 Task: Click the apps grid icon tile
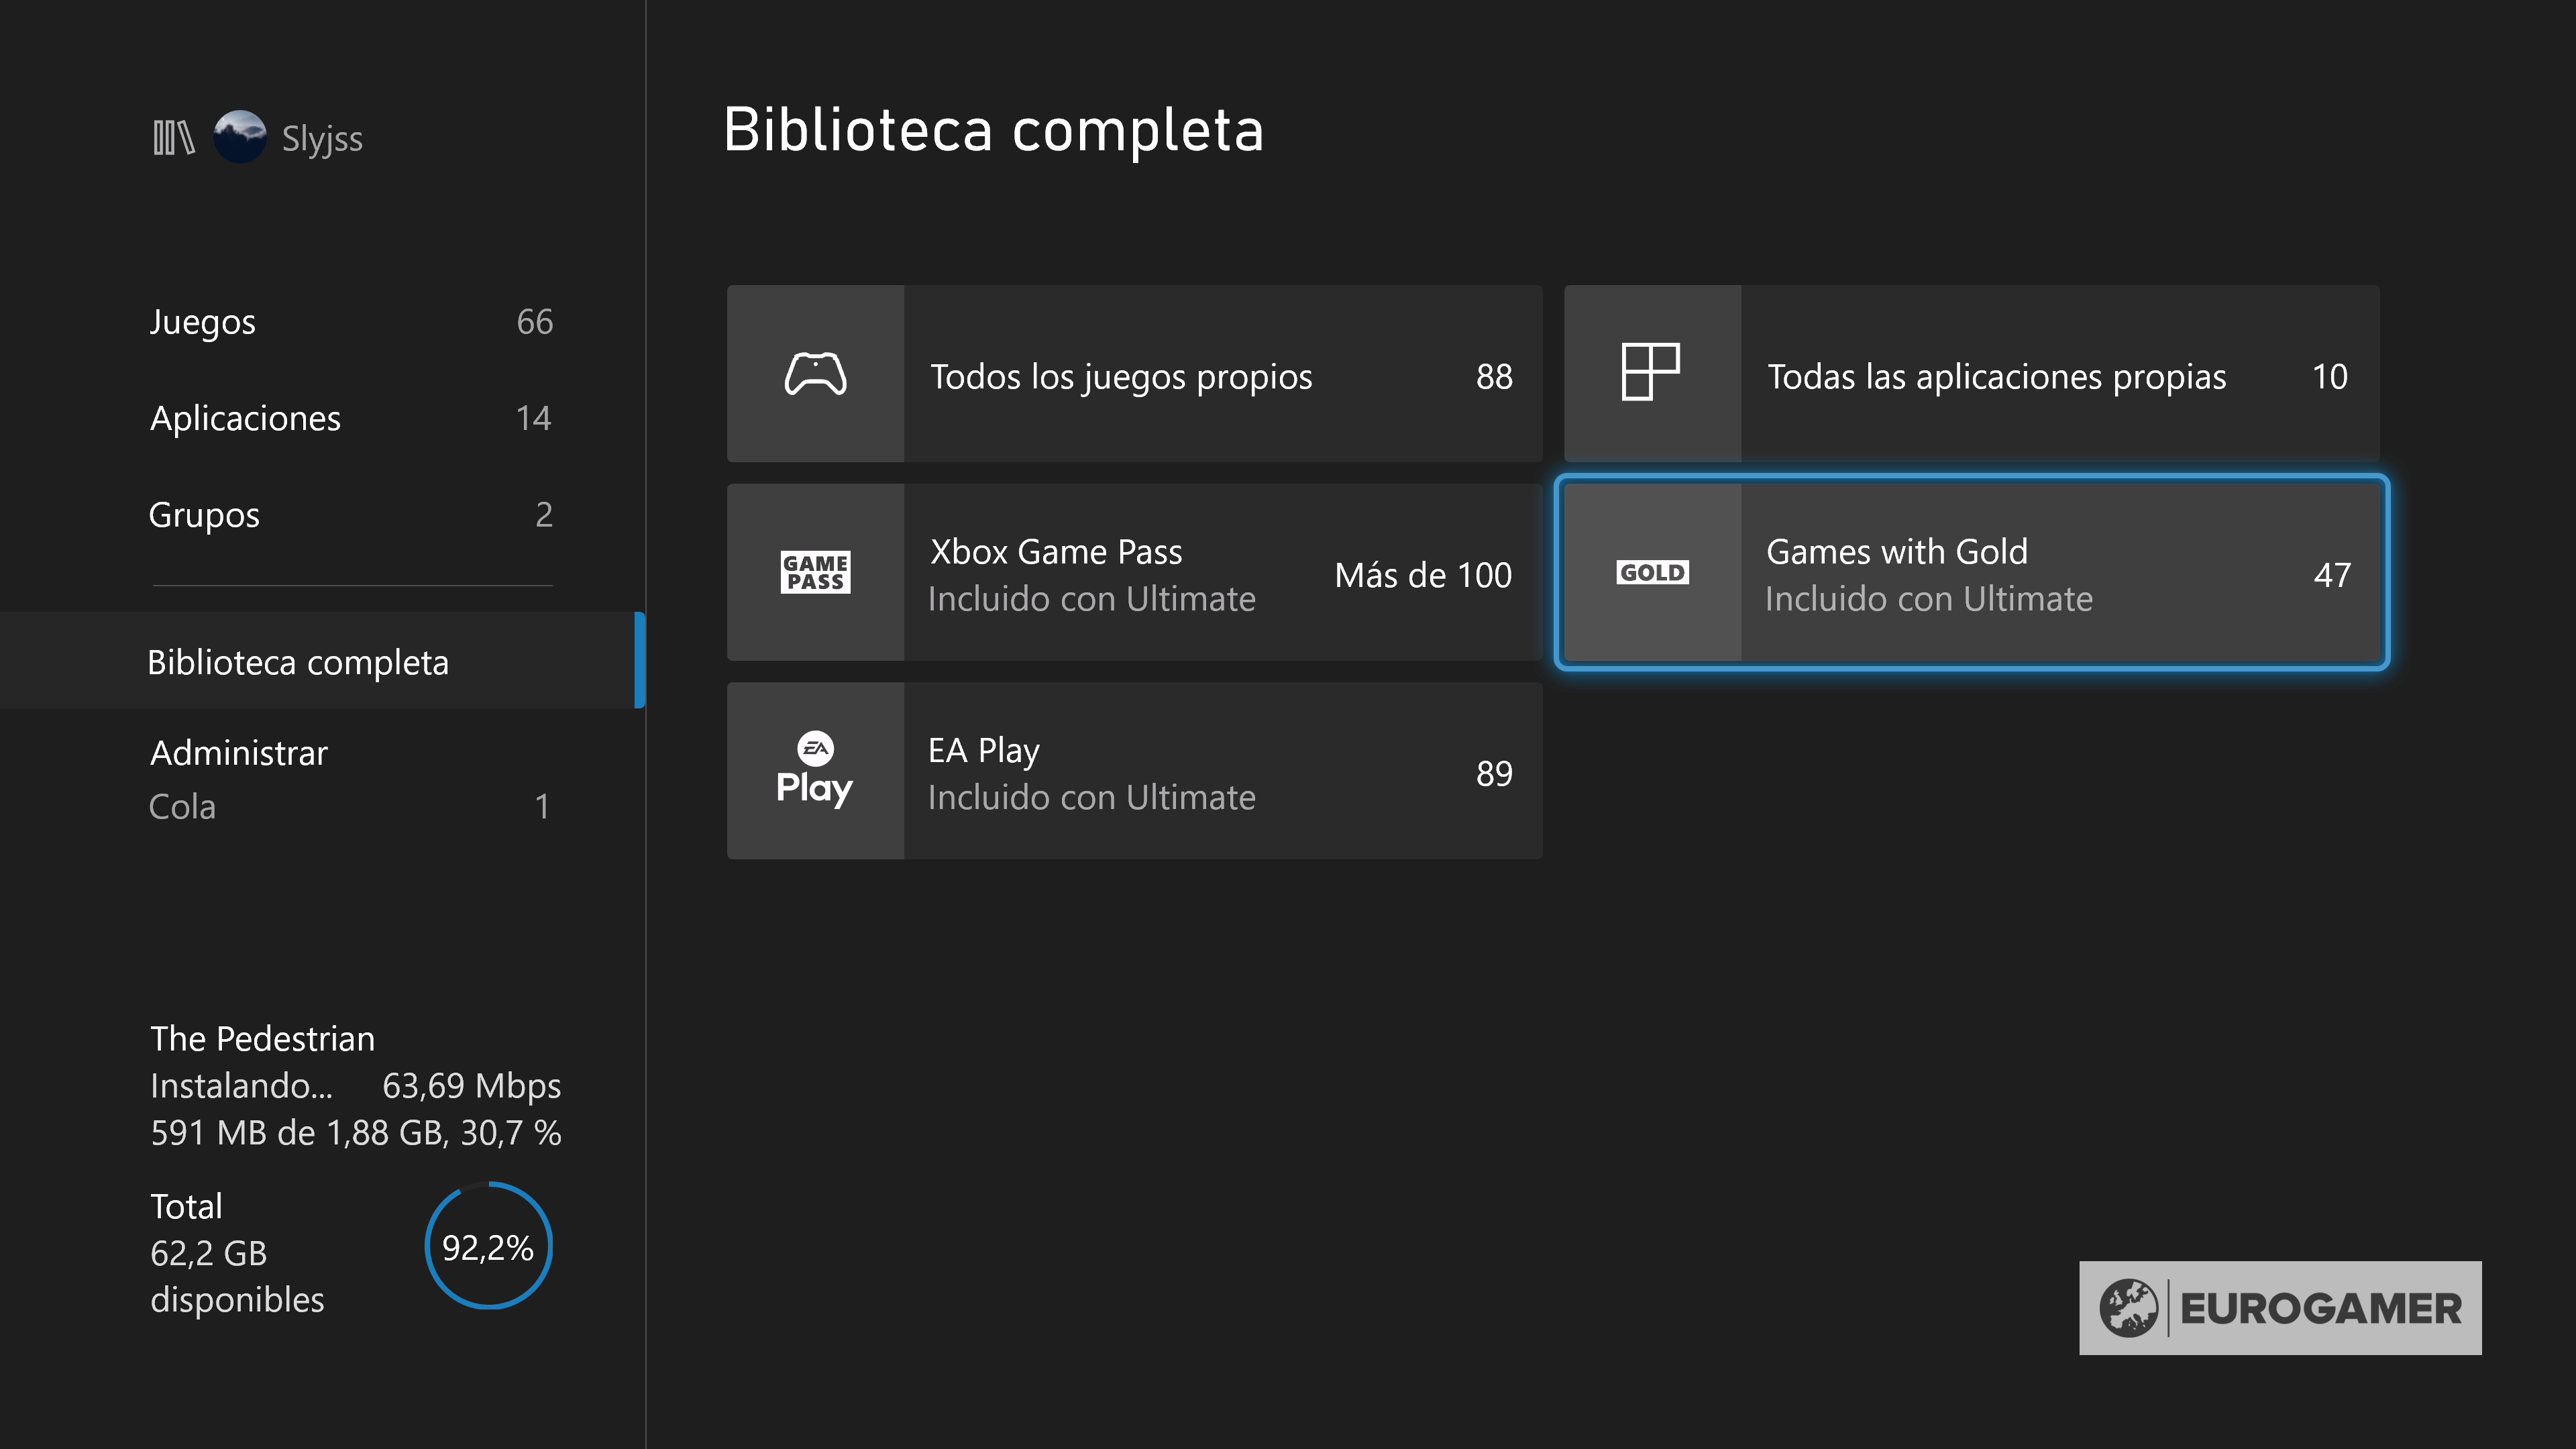(1650, 372)
